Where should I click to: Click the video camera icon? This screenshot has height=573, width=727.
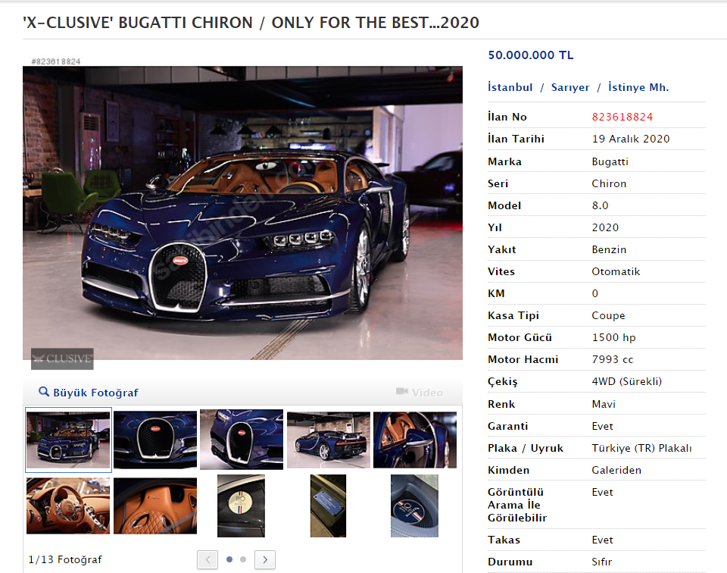click(402, 392)
